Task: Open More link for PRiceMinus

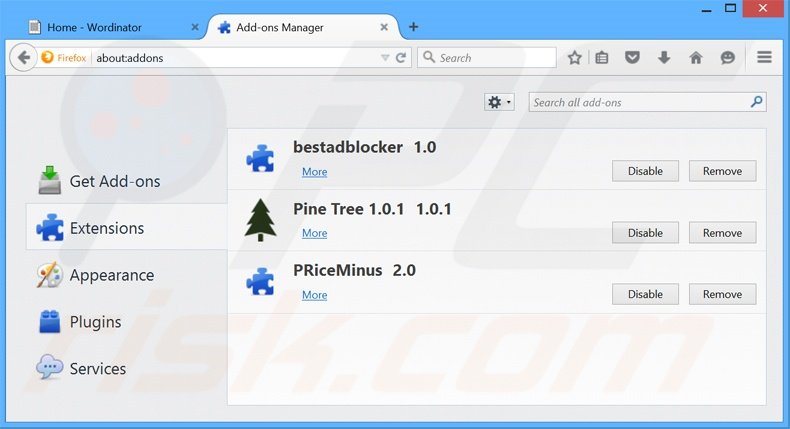Action: (x=314, y=295)
